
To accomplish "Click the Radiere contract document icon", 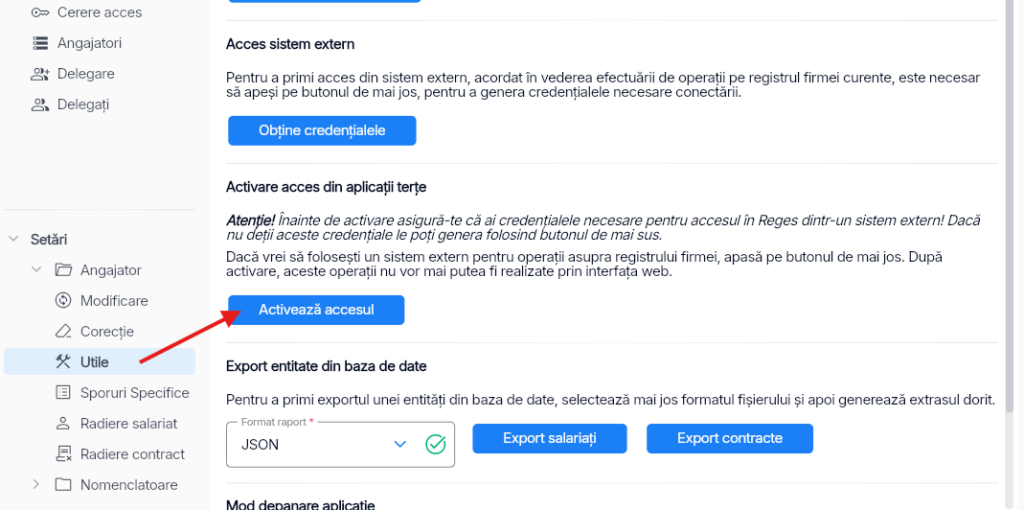I will (63, 454).
